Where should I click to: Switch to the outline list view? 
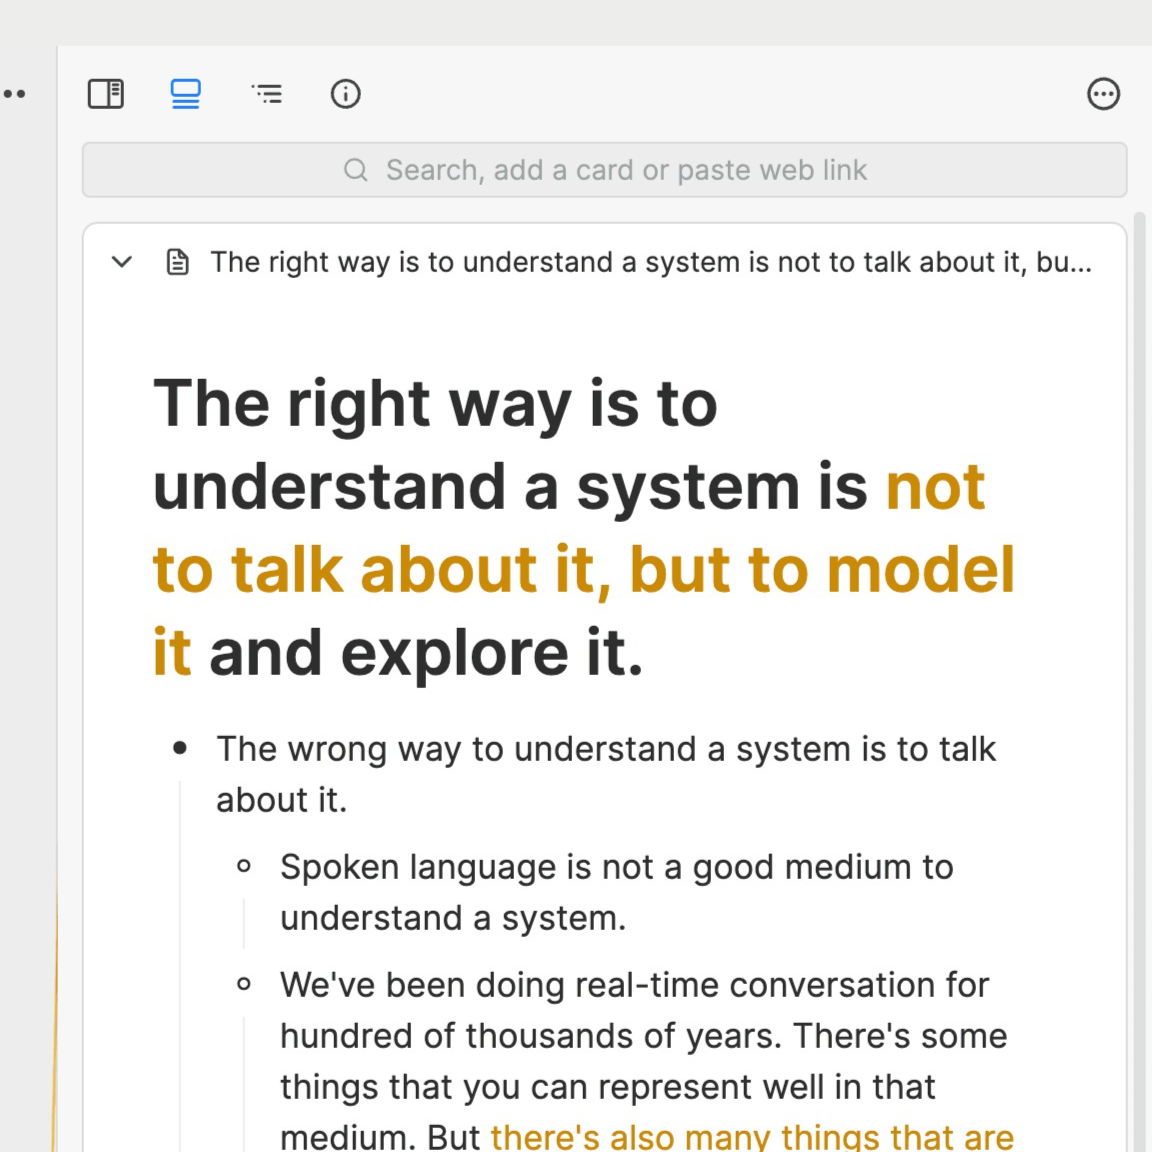tap(266, 94)
